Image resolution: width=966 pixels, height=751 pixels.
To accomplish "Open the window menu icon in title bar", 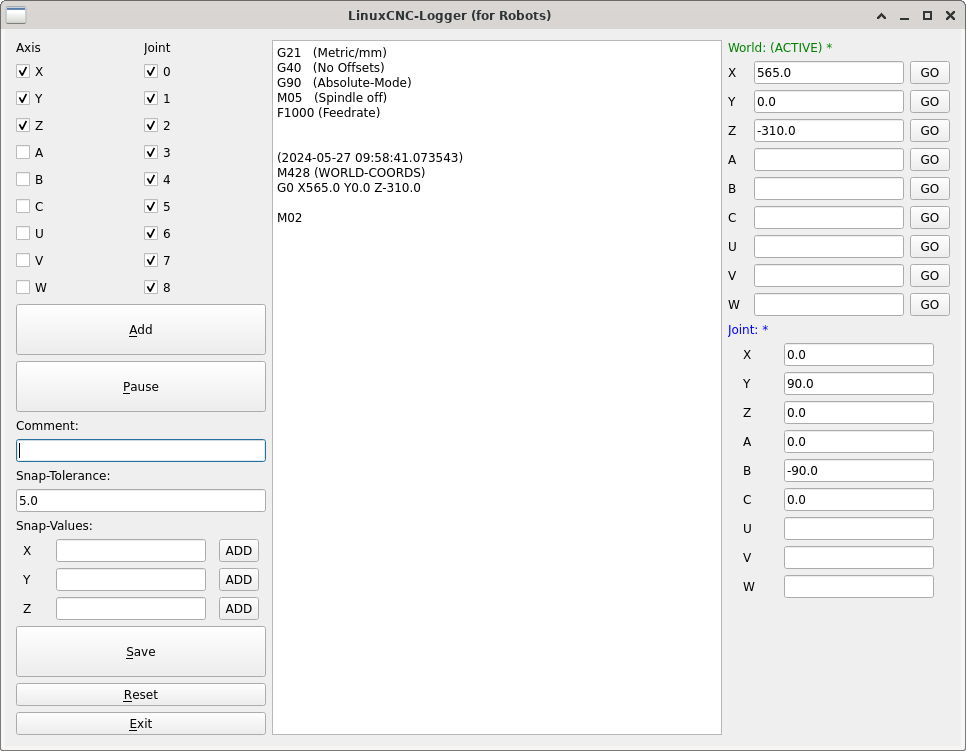I will (16, 15).
